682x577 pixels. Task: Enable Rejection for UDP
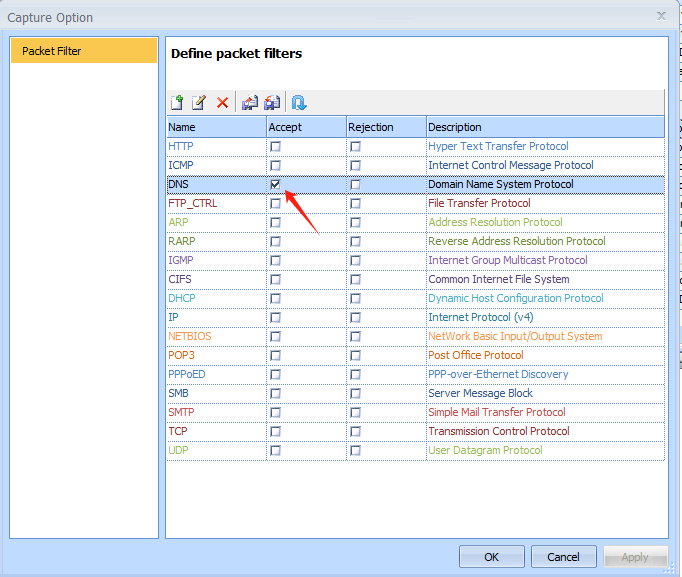[355, 450]
